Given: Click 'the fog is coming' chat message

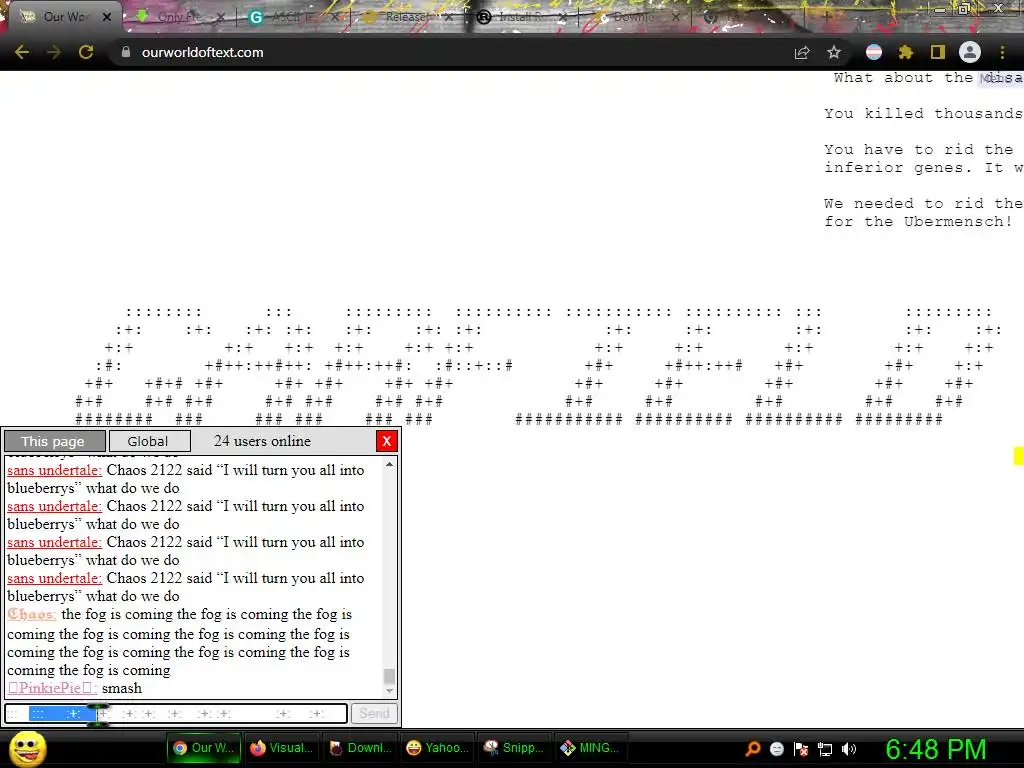Looking at the screenshot, I should (x=179, y=642).
